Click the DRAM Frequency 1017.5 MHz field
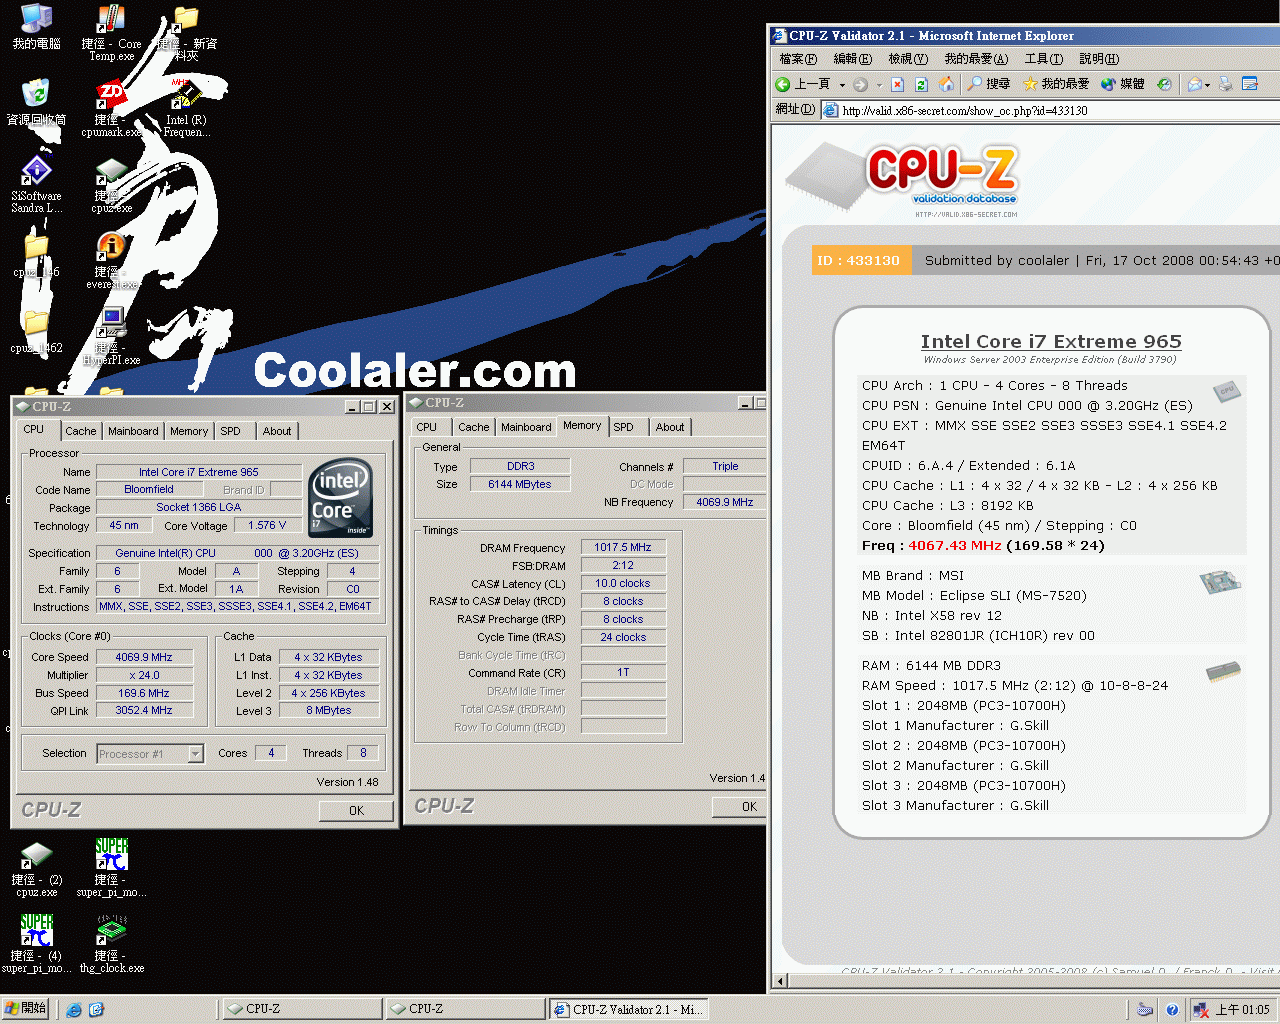 pyautogui.click(x=623, y=548)
